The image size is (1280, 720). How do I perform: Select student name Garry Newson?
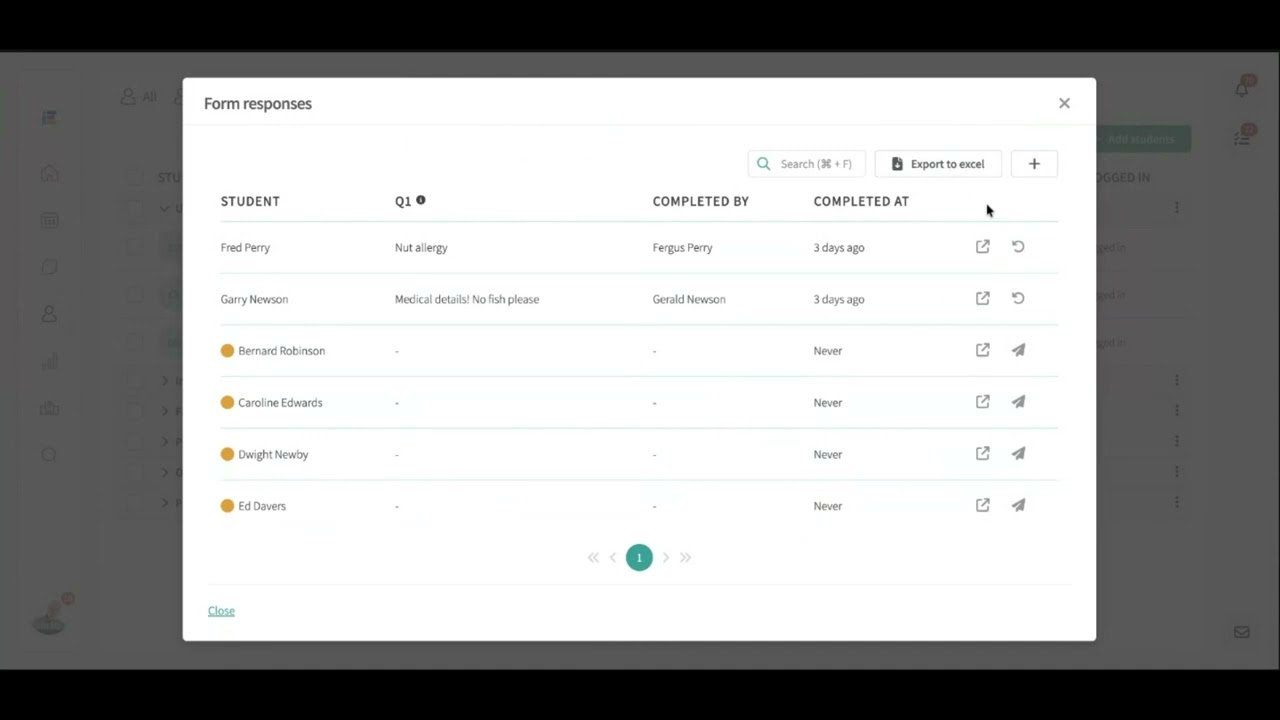(254, 299)
